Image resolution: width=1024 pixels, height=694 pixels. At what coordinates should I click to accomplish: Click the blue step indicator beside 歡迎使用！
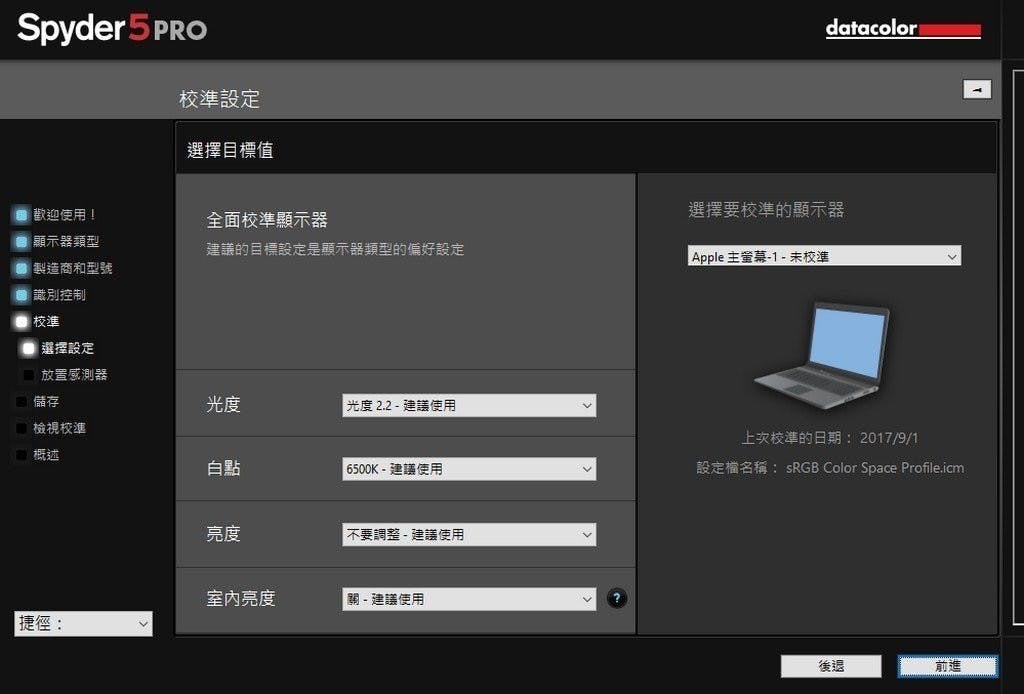(x=22, y=215)
